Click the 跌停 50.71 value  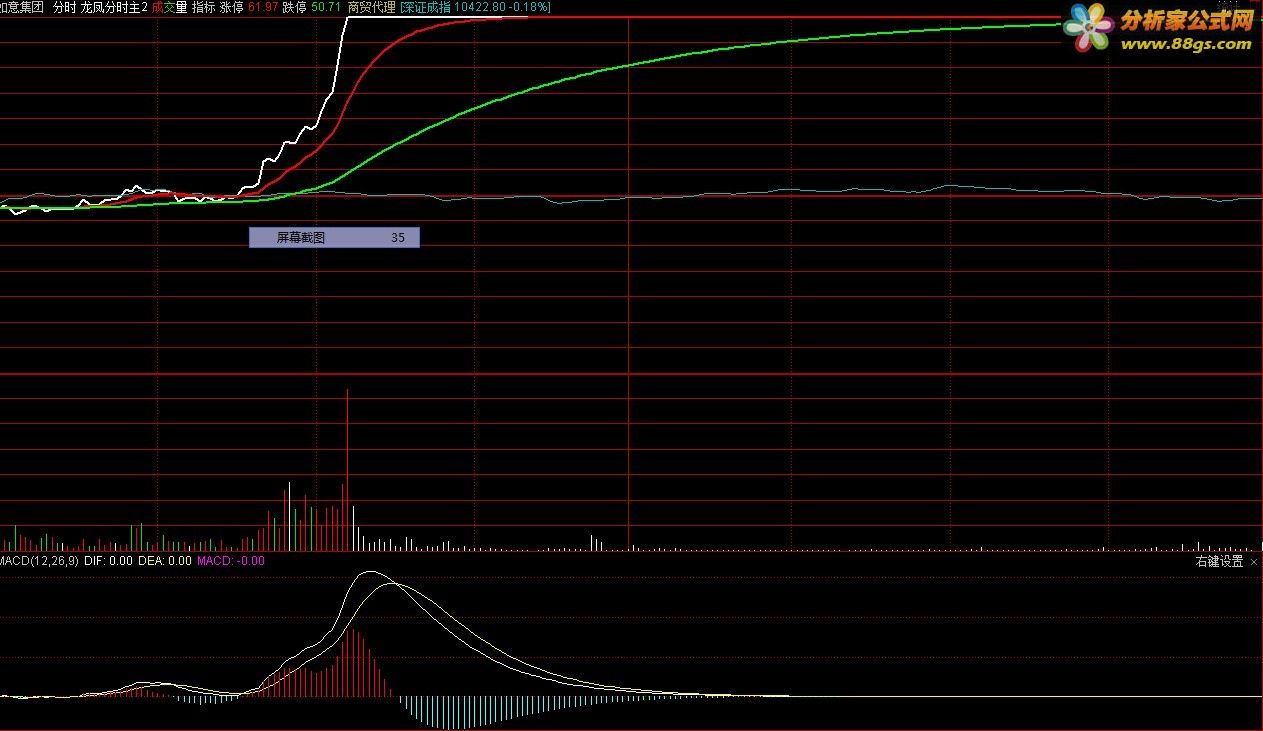point(313,7)
